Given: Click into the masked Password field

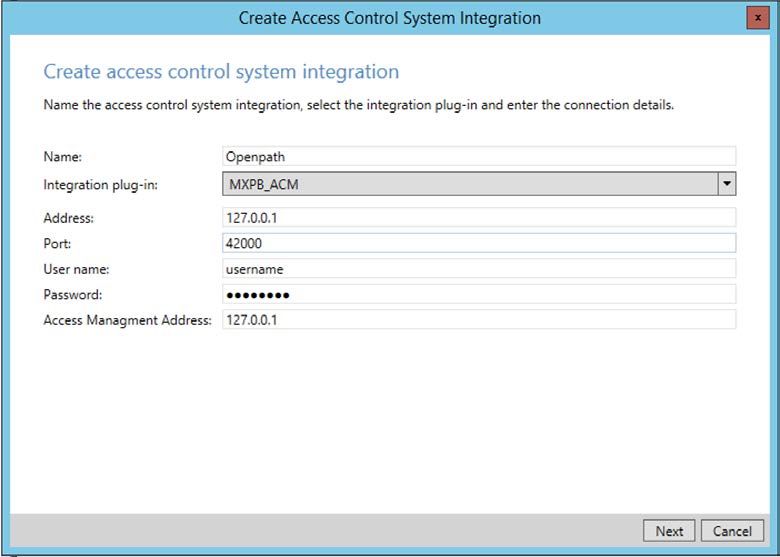Looking at the screenshot, I should point(479,295).
